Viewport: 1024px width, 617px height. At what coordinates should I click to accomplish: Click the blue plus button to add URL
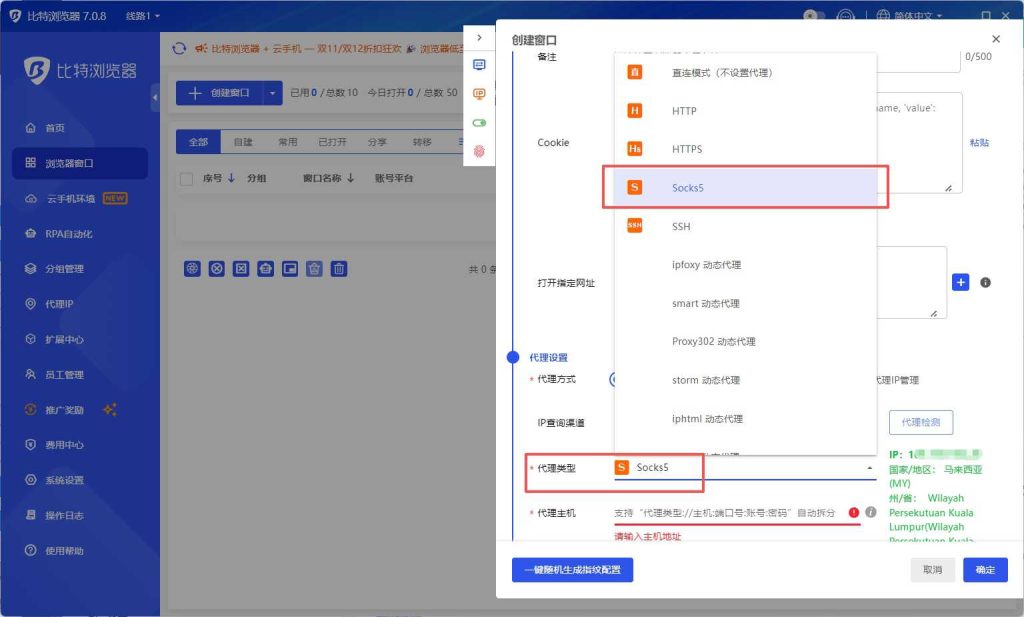tap(960, 283)
